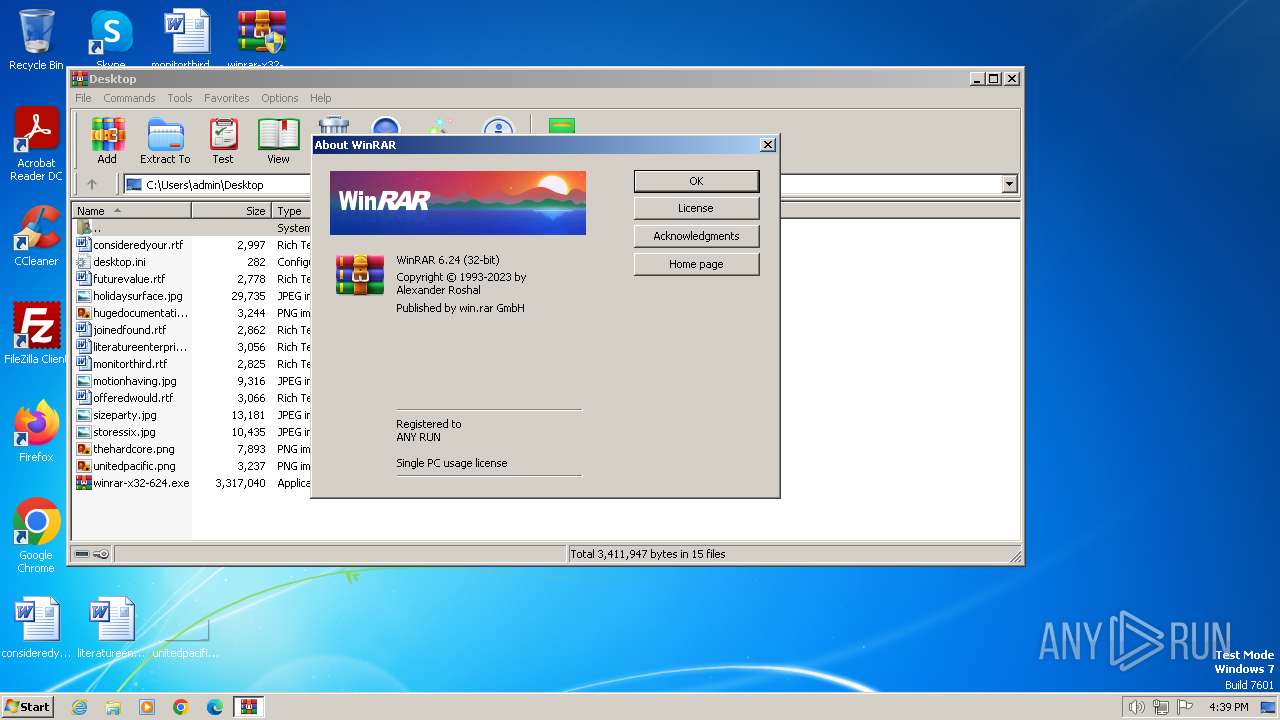Select Google Chrome desktop icon
Screen dimensions: 1280x720
pyautogui.click(x=36, y=535)
